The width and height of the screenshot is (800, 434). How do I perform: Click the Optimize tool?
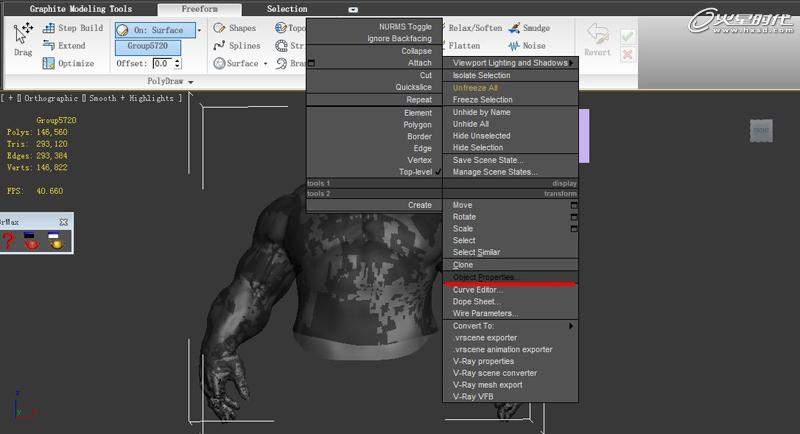coord(68,63)
